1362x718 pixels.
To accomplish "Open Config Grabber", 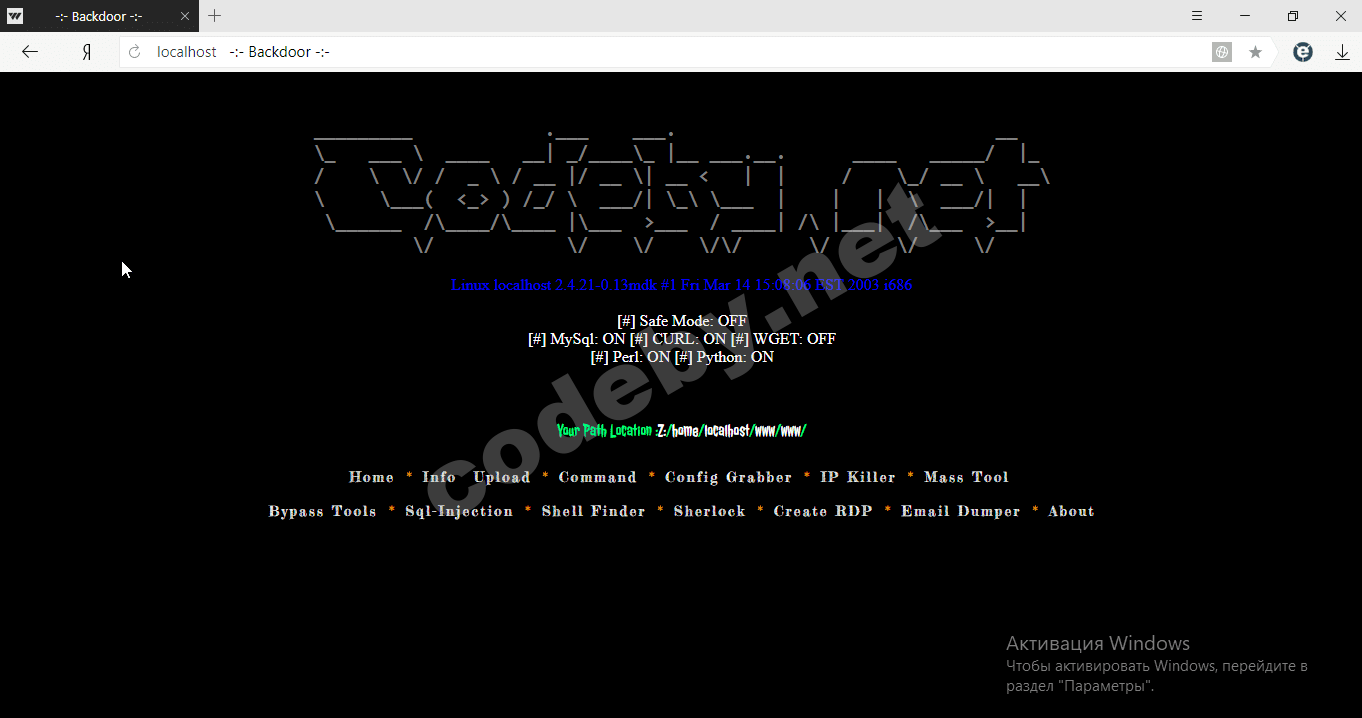I will coord(728,477).
